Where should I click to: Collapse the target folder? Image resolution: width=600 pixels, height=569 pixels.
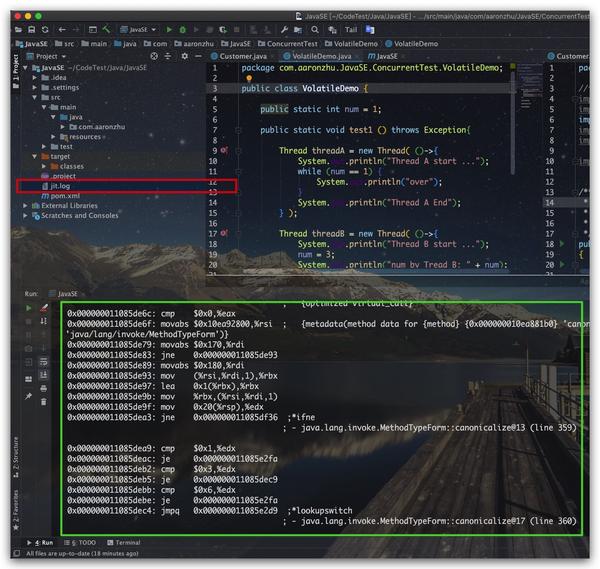34,157
